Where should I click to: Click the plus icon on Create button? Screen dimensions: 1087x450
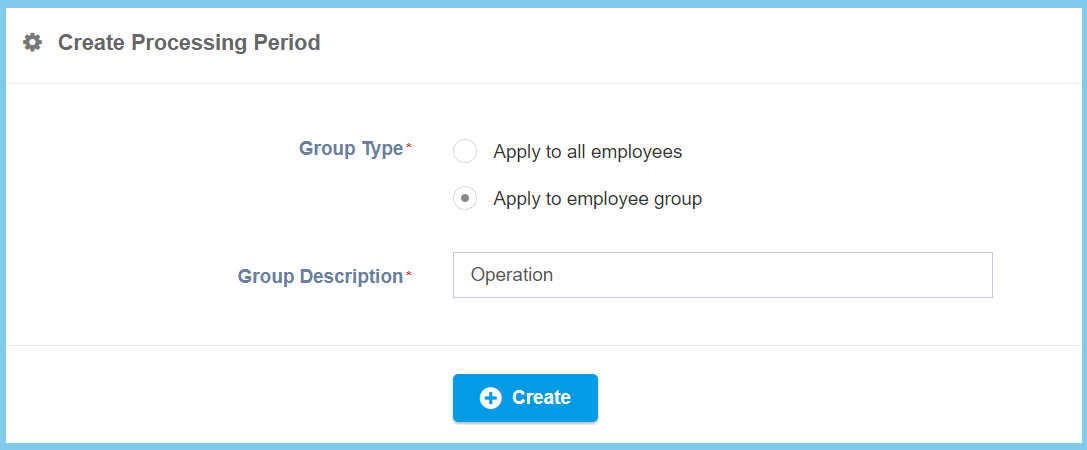pyautogui.click(x=490, y=398)
